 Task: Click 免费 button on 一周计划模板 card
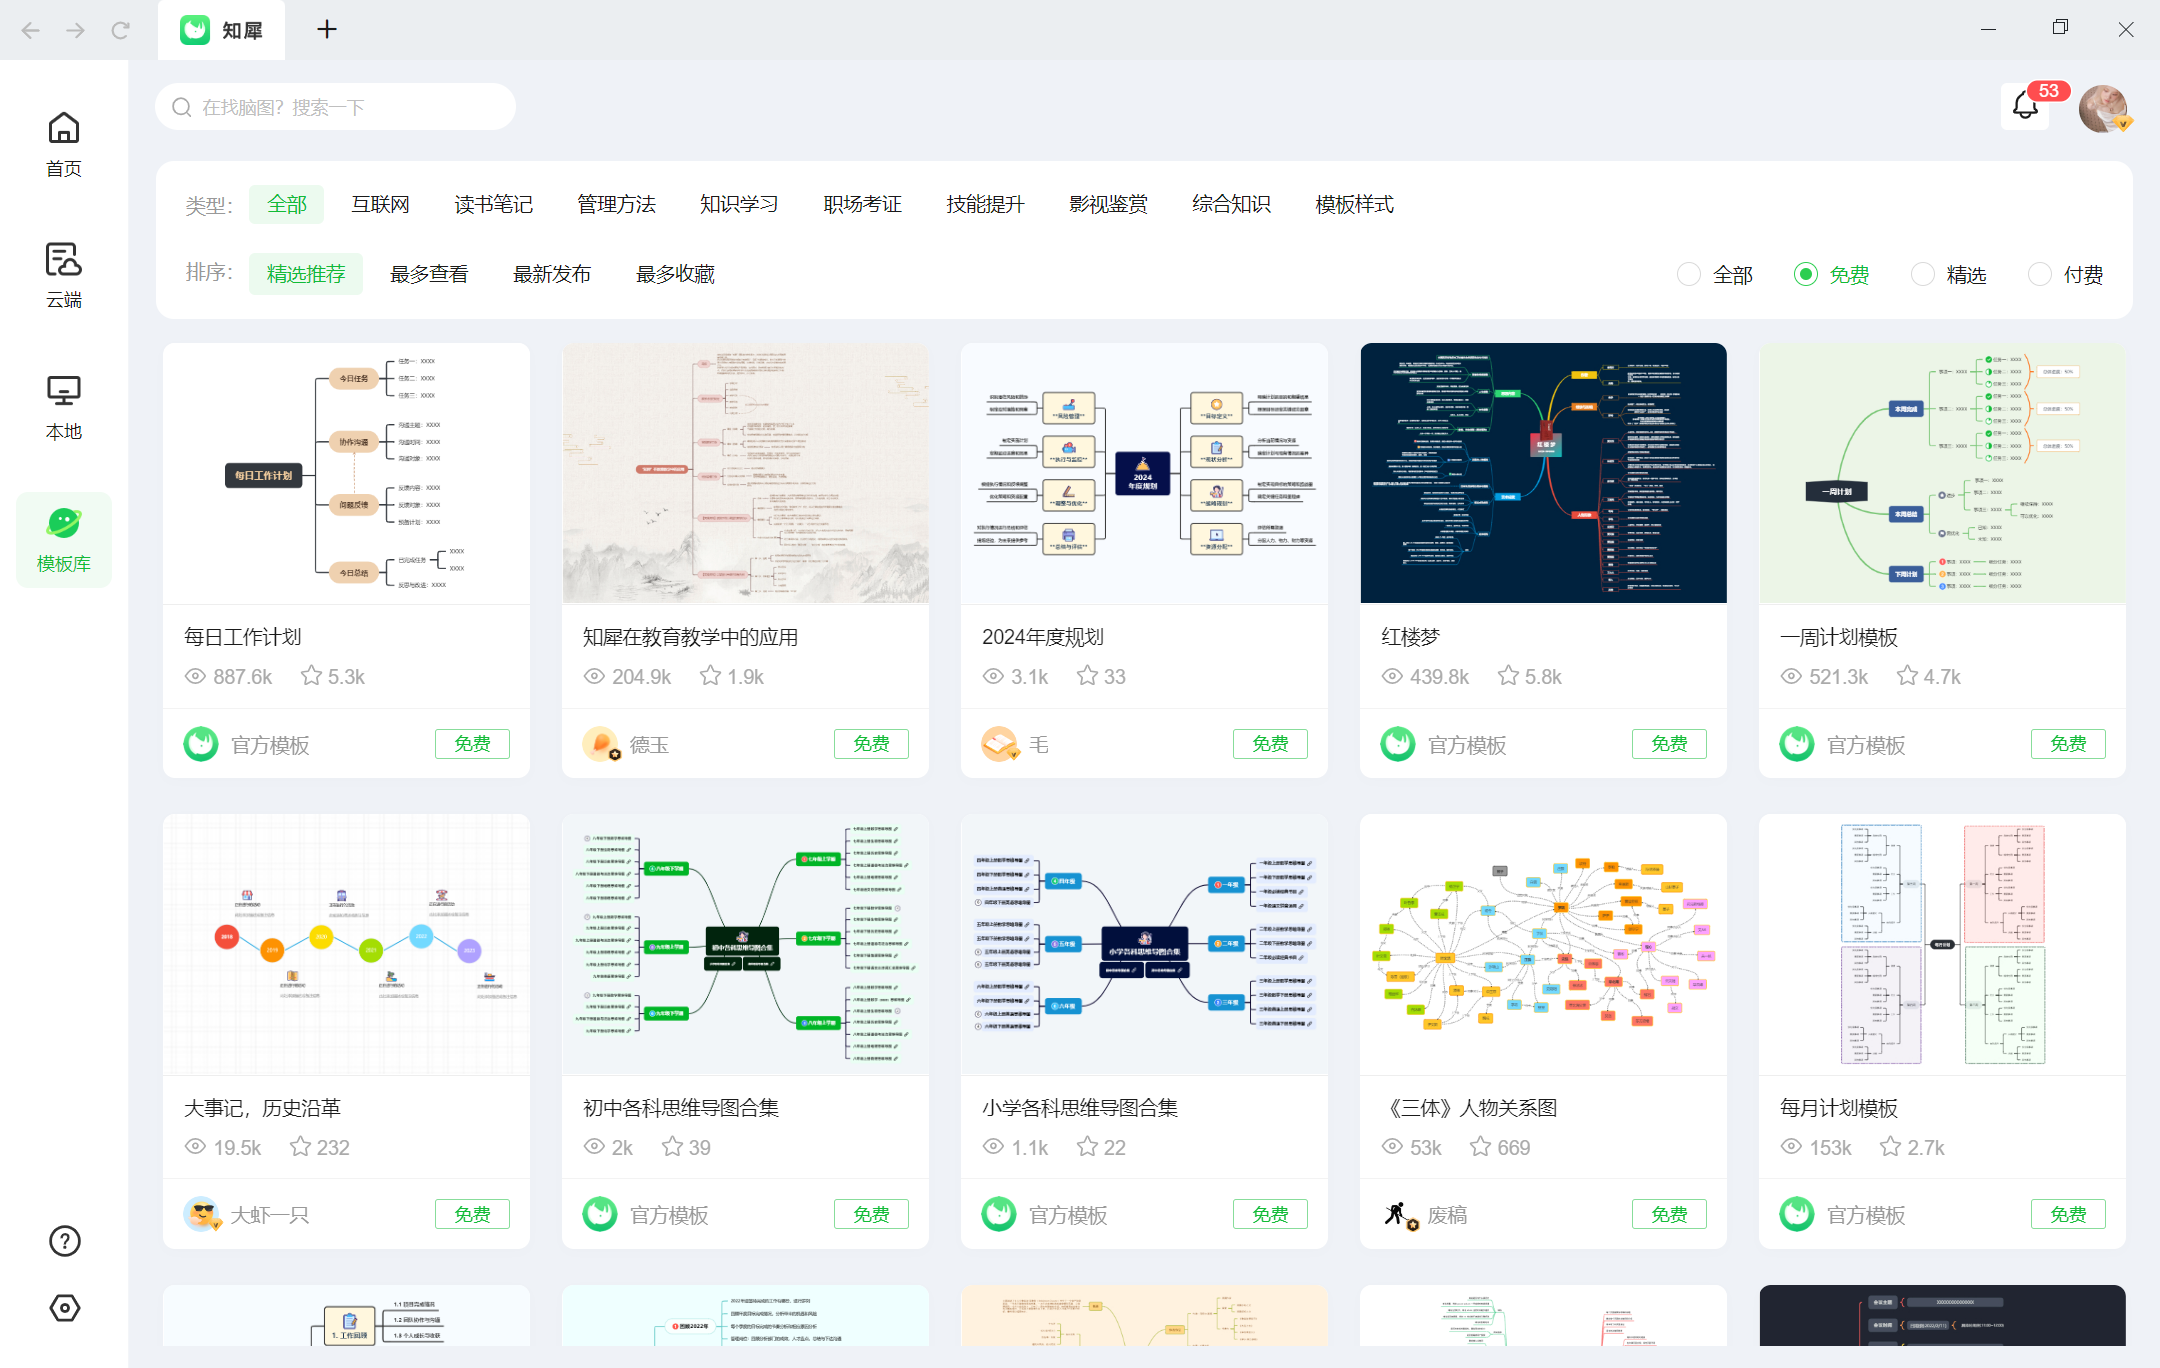[x=2068, y=744]
